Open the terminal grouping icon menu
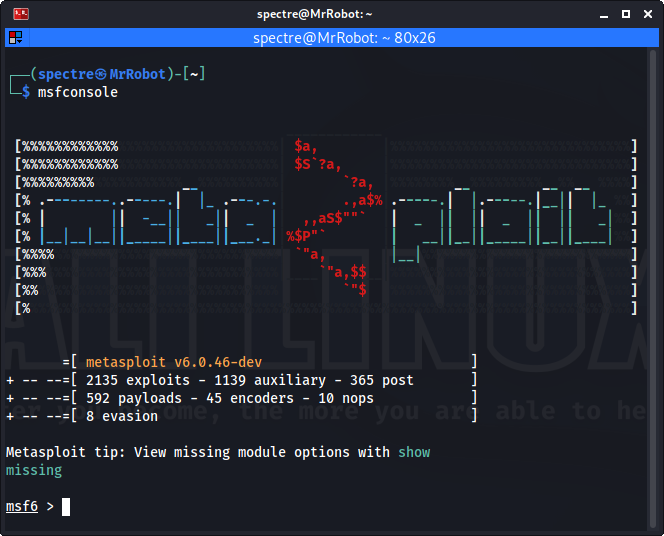The image size is (664, 536). click(x=16, y=38)
